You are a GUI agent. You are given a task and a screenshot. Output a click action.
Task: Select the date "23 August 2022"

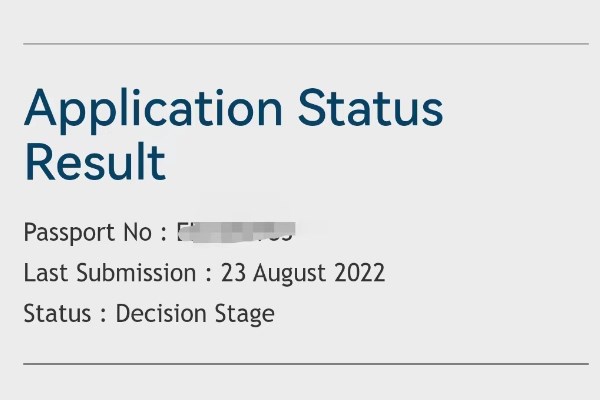point(303,273)
